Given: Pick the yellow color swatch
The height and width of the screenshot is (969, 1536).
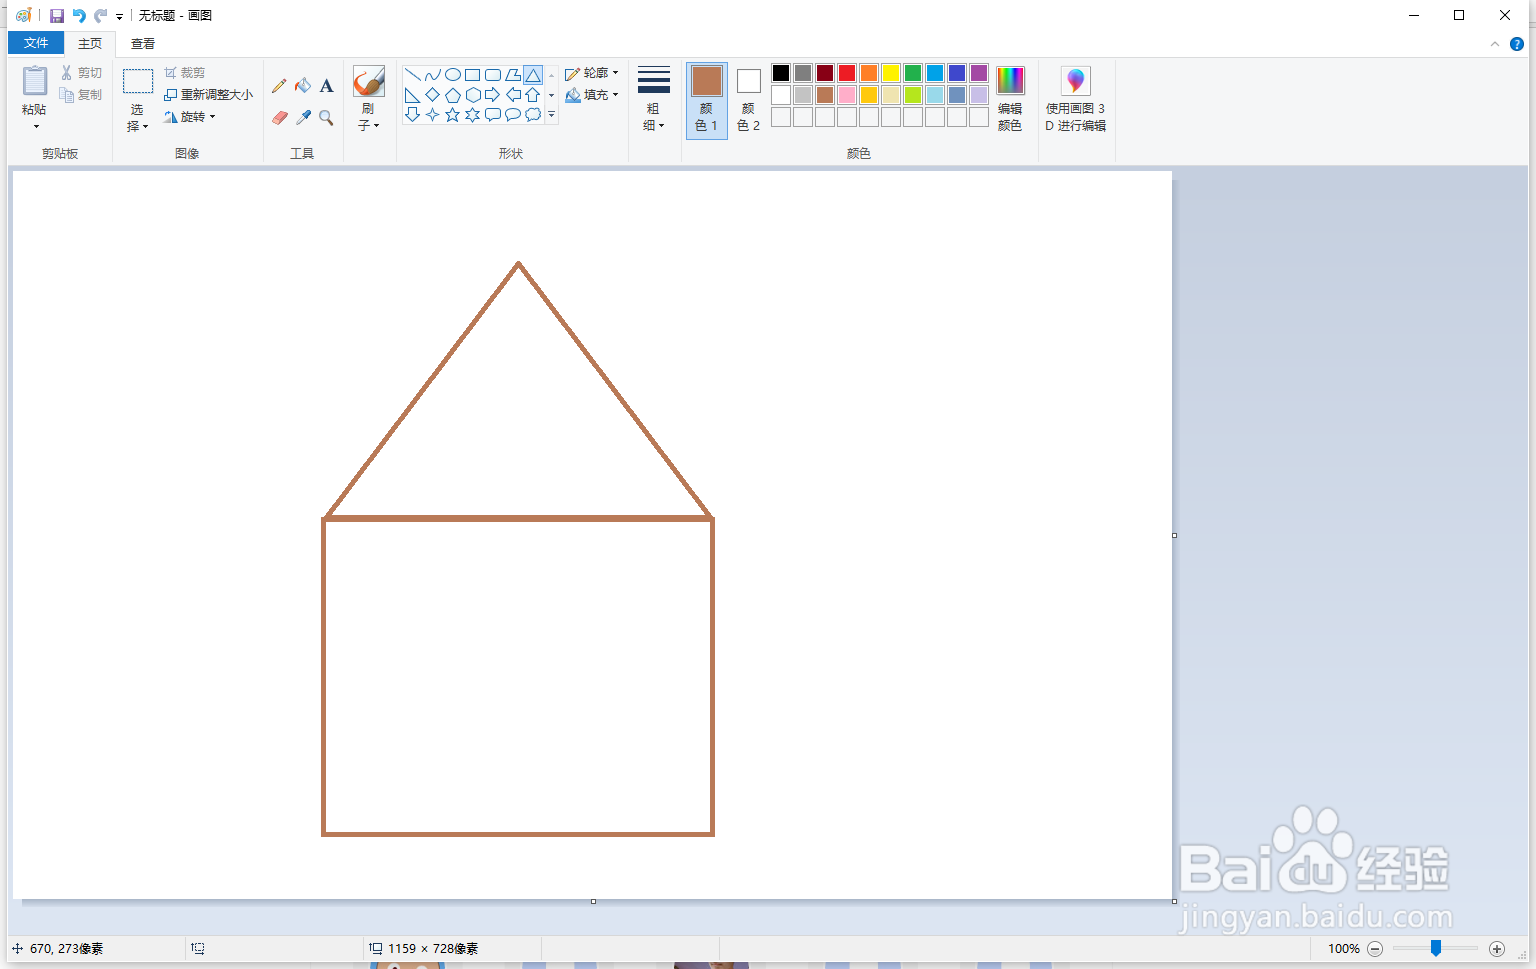Looking at the screenshot, I should 891,73.
